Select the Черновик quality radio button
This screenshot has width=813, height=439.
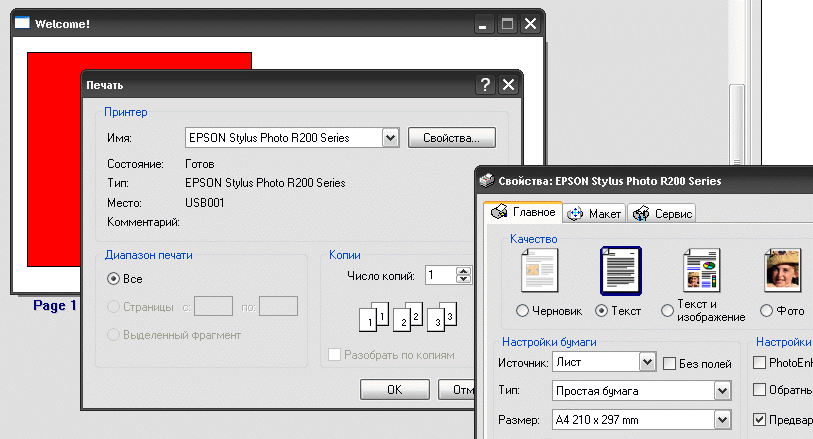(522, 311)
